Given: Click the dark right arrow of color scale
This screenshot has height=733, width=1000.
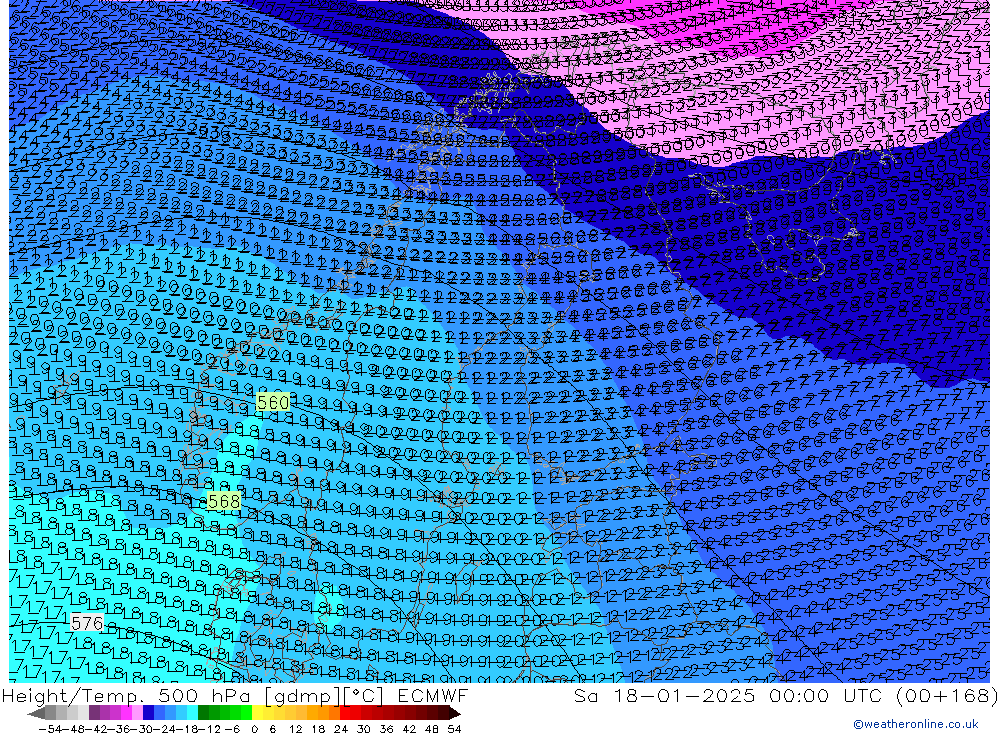Looking at the screenshot, I should (455, 713).
